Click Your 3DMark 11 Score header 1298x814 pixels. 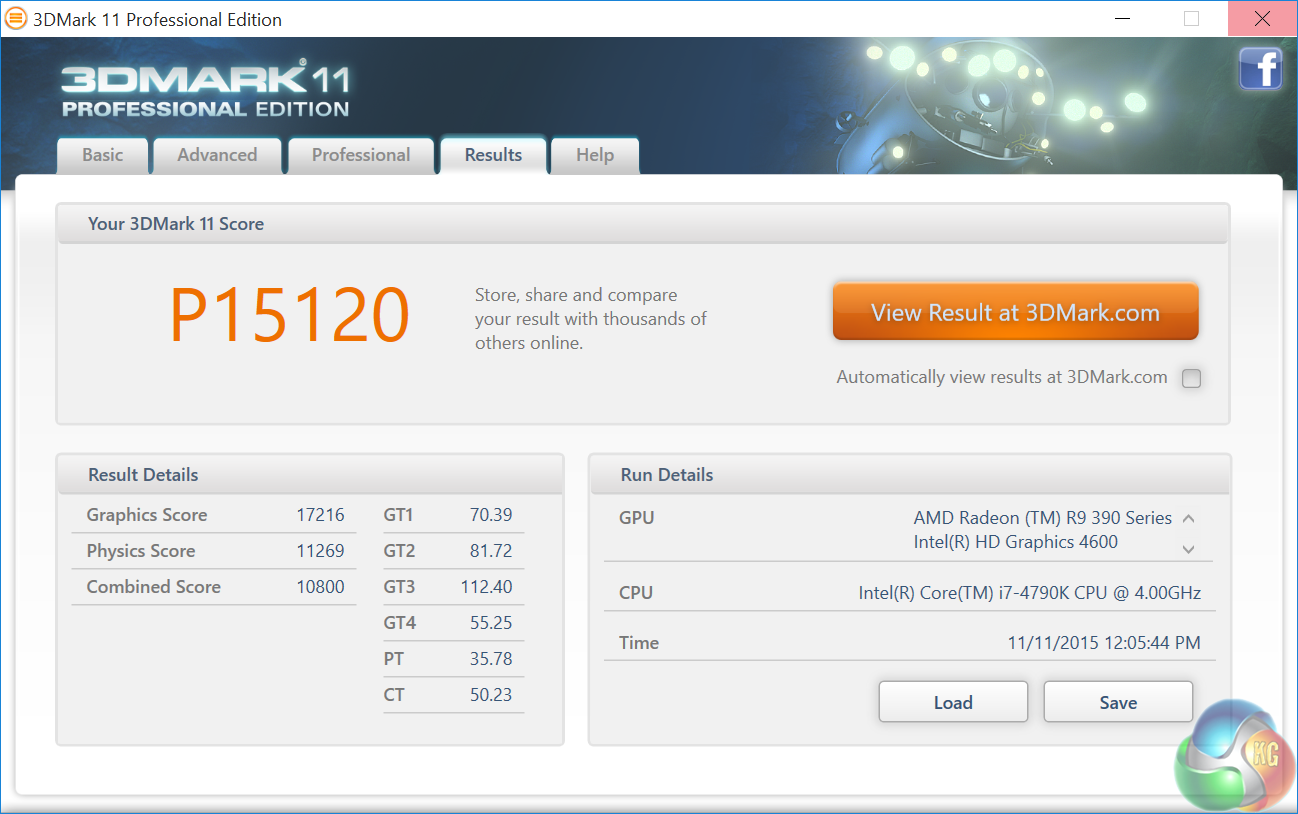[x=644, y=224]
